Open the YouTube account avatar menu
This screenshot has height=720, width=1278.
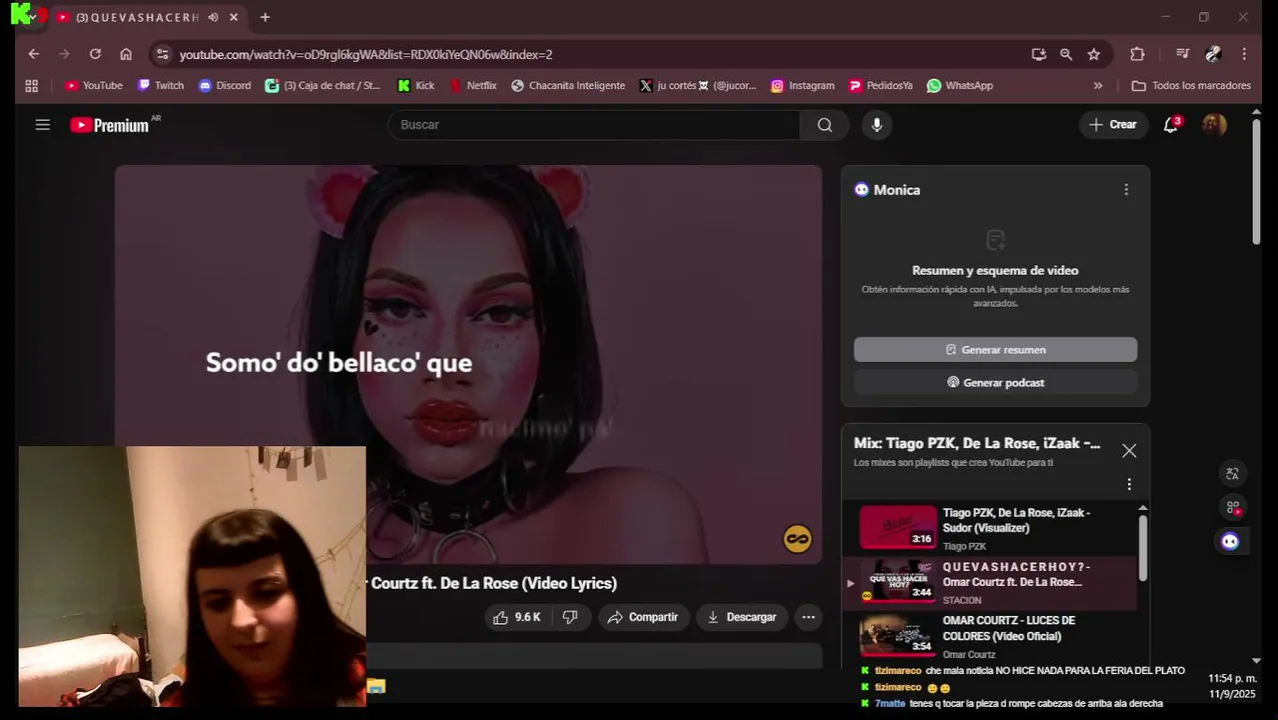(1214, 125)
